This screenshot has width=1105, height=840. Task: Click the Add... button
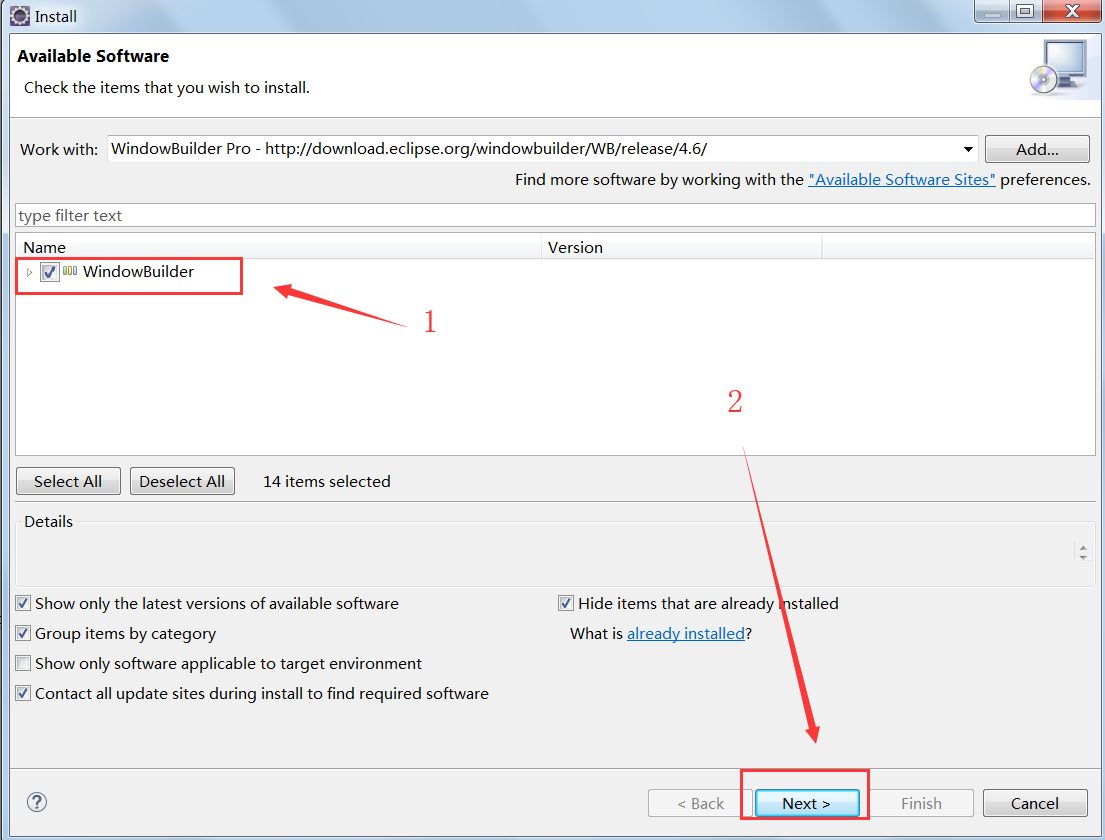point(1037,149)
